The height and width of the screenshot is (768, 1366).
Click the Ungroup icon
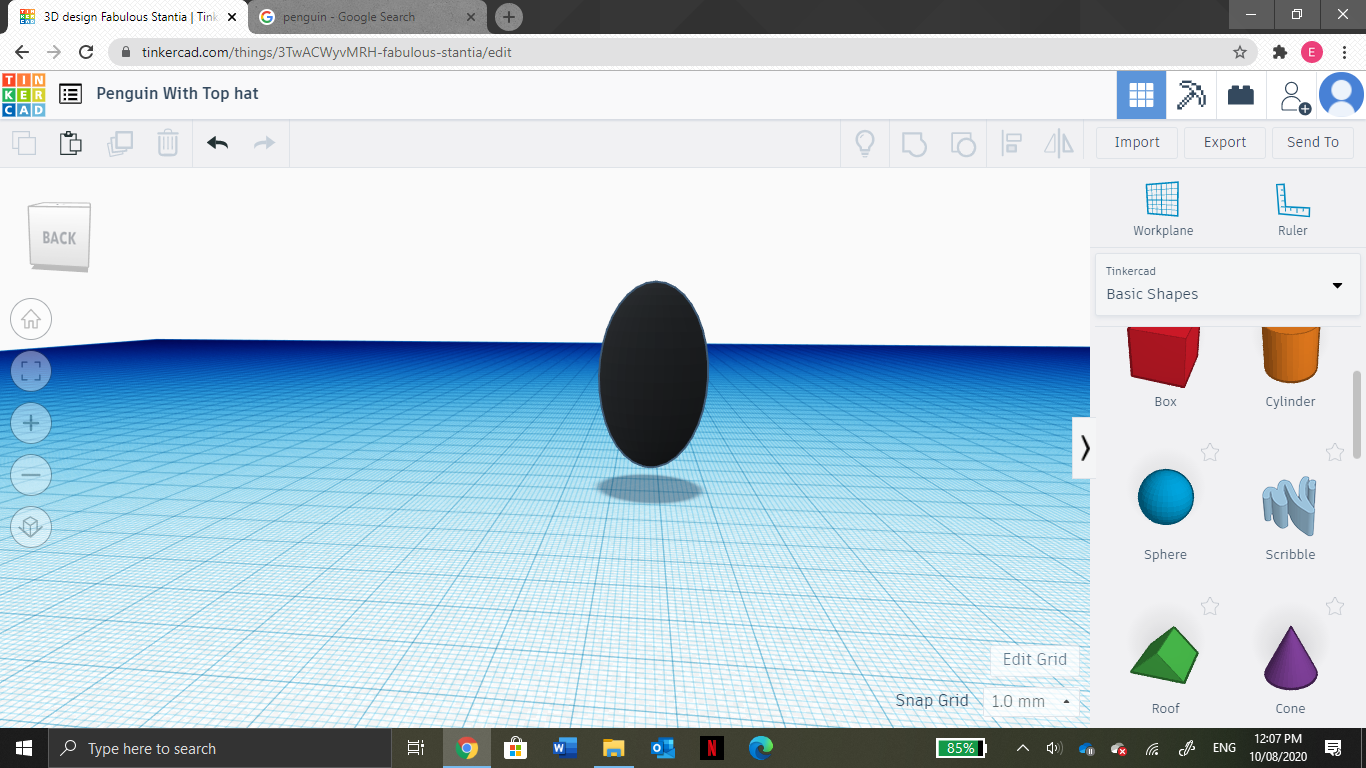(962, 143)
